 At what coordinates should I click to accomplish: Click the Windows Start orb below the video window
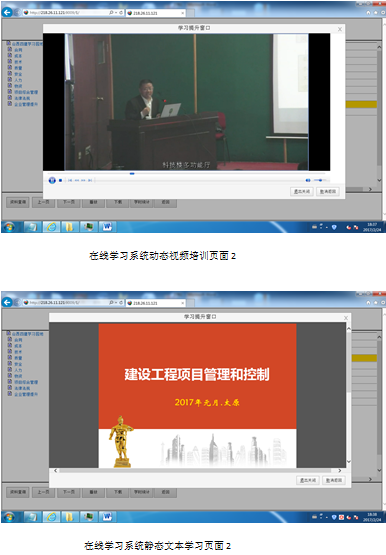[x=9, y=227]
